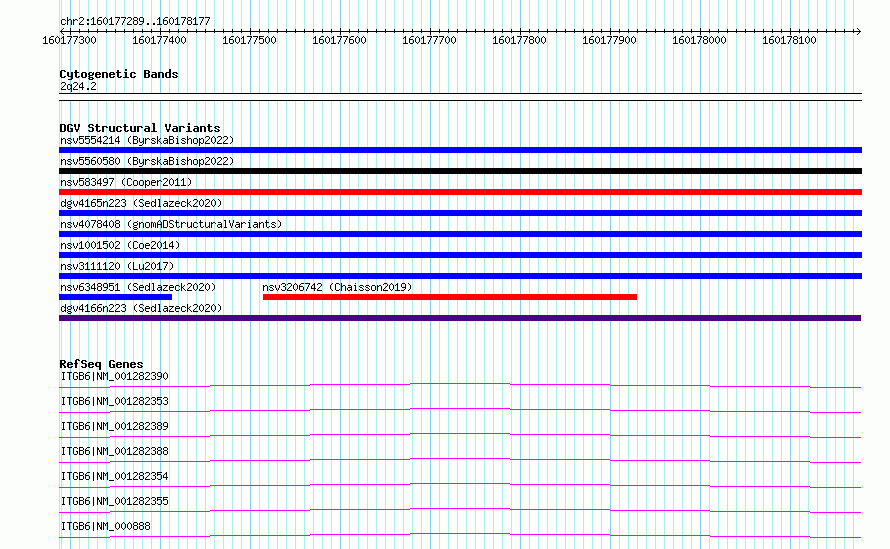
Task: Open variant nsv4078408 (gnomADStructuralVariants) label
Action: (171, 224)
